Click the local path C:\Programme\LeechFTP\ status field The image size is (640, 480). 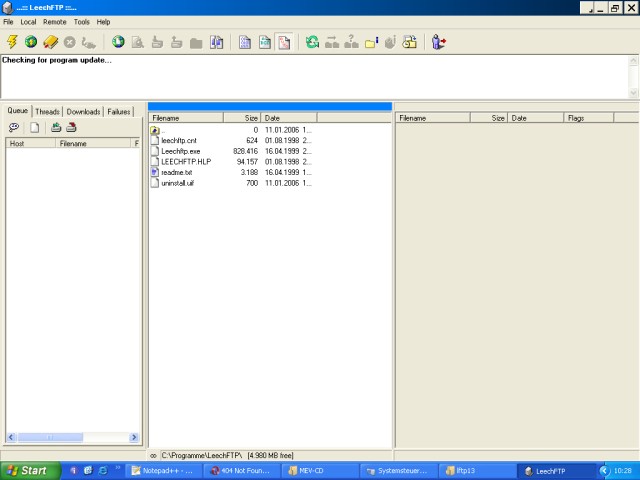(276, 455)
